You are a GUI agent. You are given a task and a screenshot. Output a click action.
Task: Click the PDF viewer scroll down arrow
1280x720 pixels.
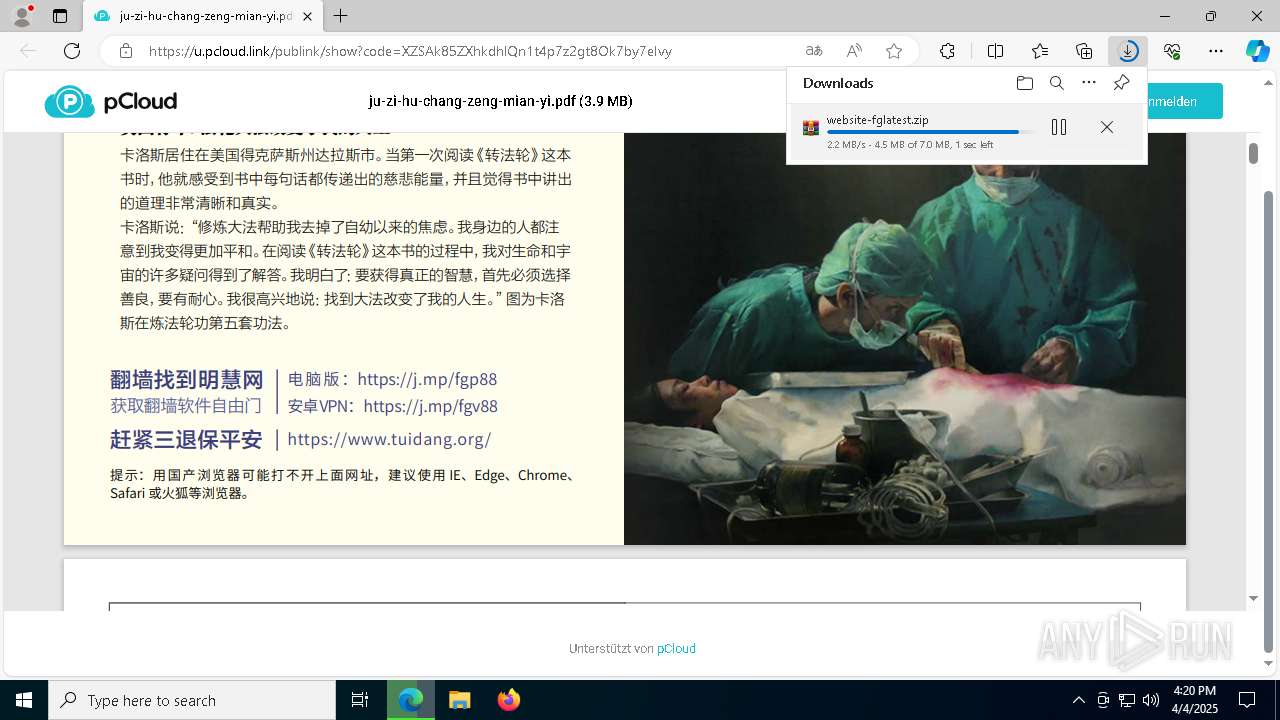(1253, 599)
